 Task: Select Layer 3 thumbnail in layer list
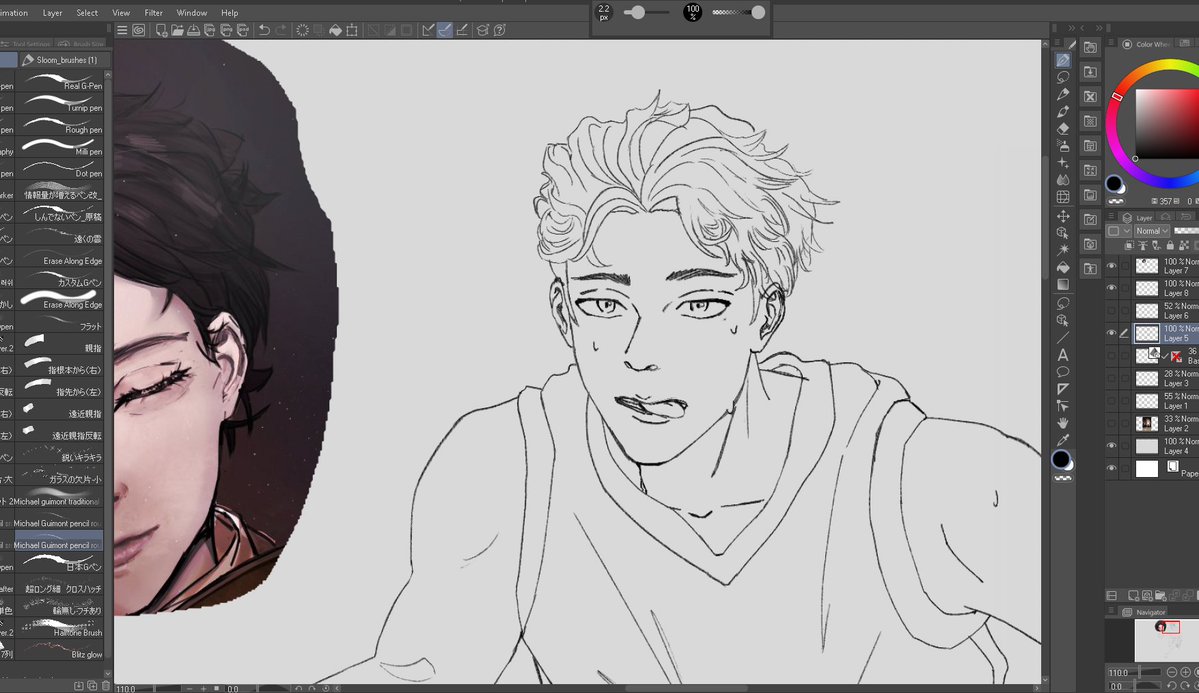(x=1146, y=379)
